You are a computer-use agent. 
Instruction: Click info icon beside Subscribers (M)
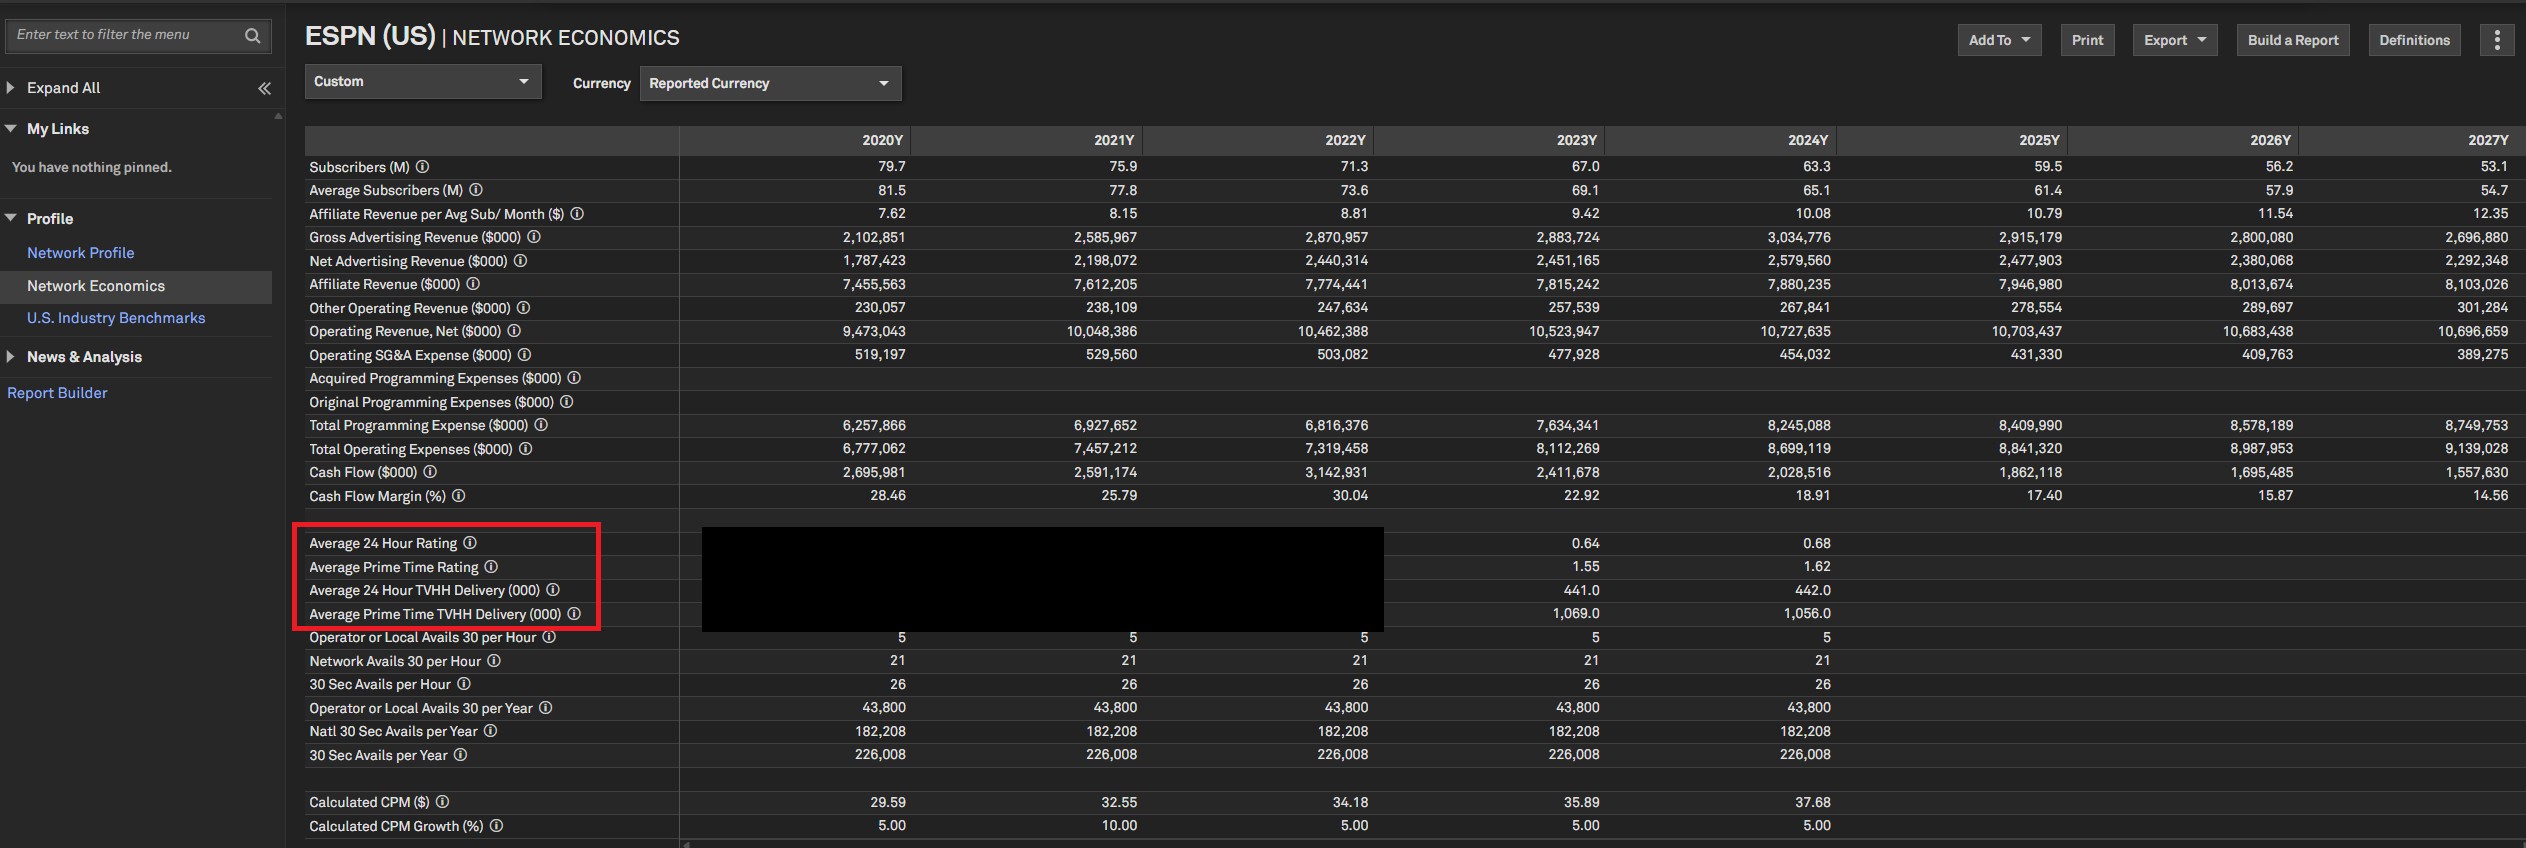423,167
